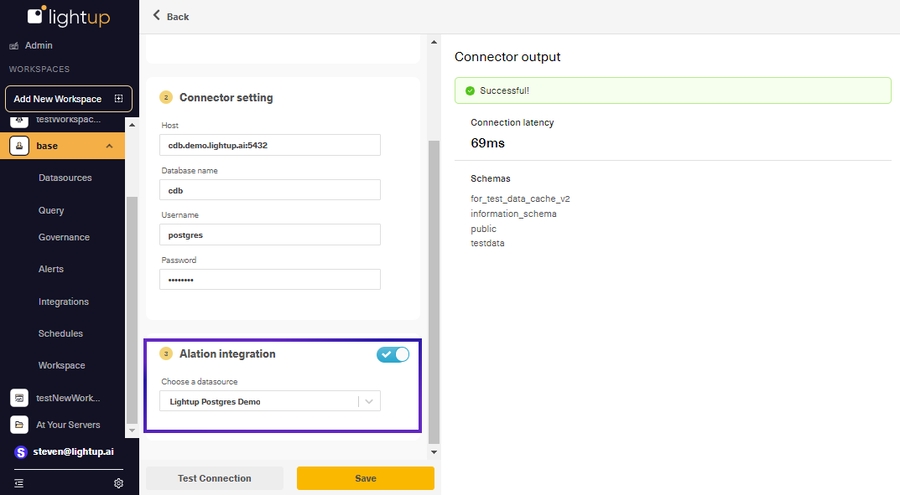Click the collapse sidebar icon at bottom left
This screenshot has width=900, height=495.
click(x=18, y=483)
